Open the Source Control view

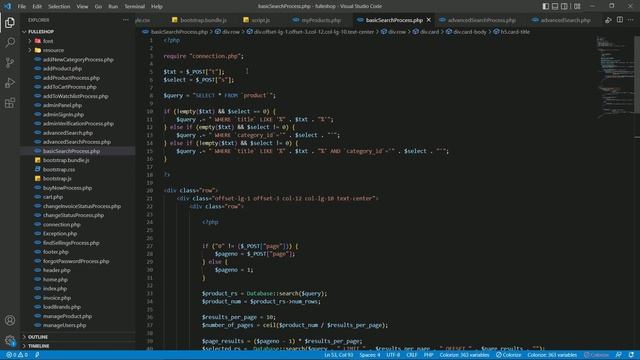click(x=10, y=62)
